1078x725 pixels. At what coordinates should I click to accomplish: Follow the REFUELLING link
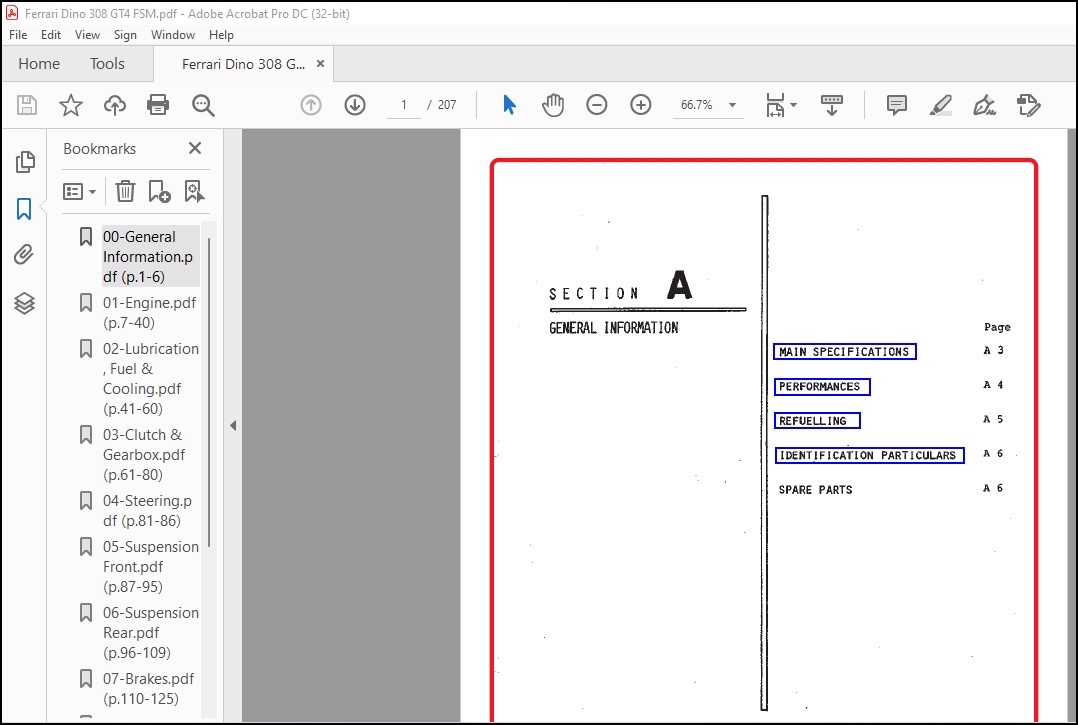tap(817, 421)
